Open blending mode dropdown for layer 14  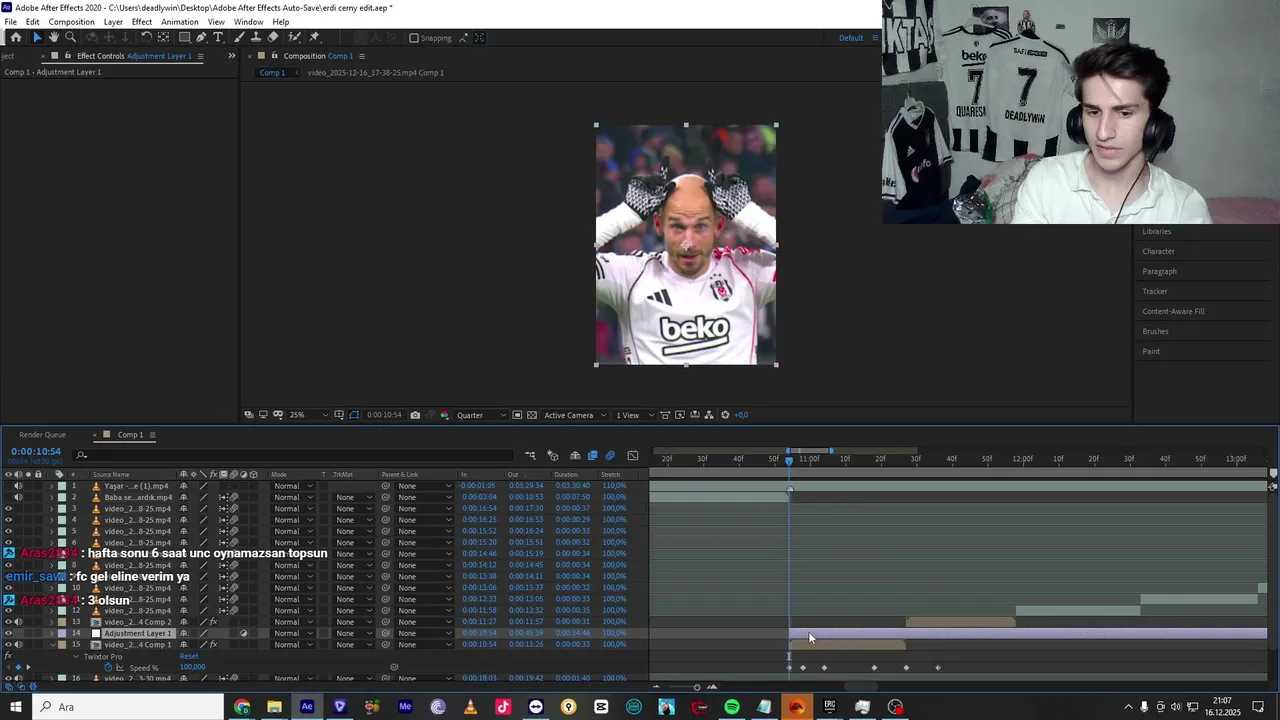tap(293, 633)
